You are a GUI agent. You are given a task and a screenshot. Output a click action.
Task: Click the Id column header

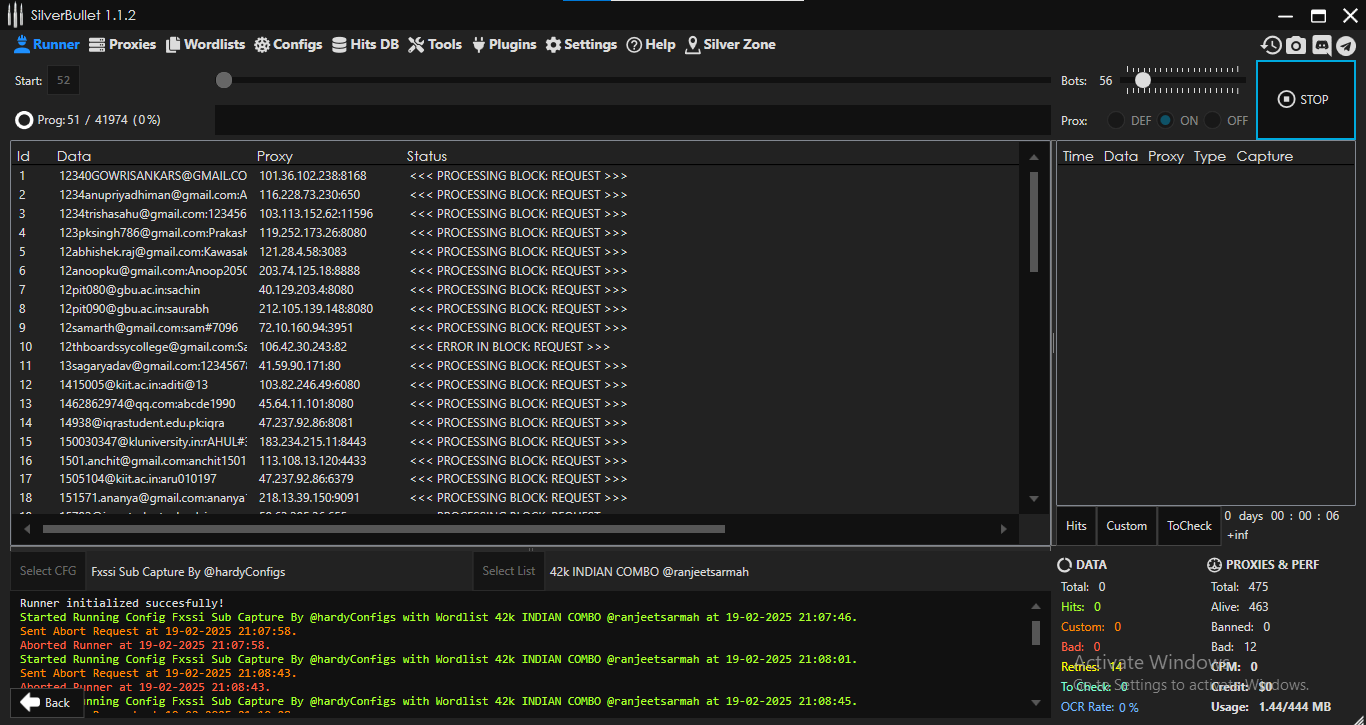pos(24,156)
